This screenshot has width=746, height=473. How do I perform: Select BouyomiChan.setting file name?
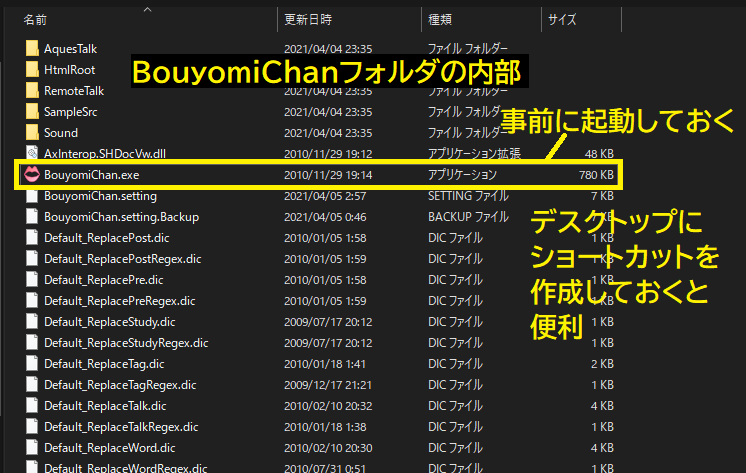coord(100,196)
